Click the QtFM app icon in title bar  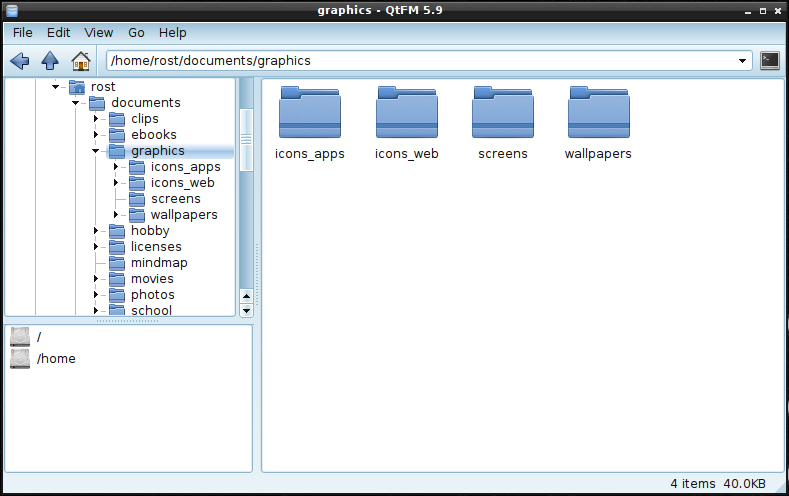(12, 10)
